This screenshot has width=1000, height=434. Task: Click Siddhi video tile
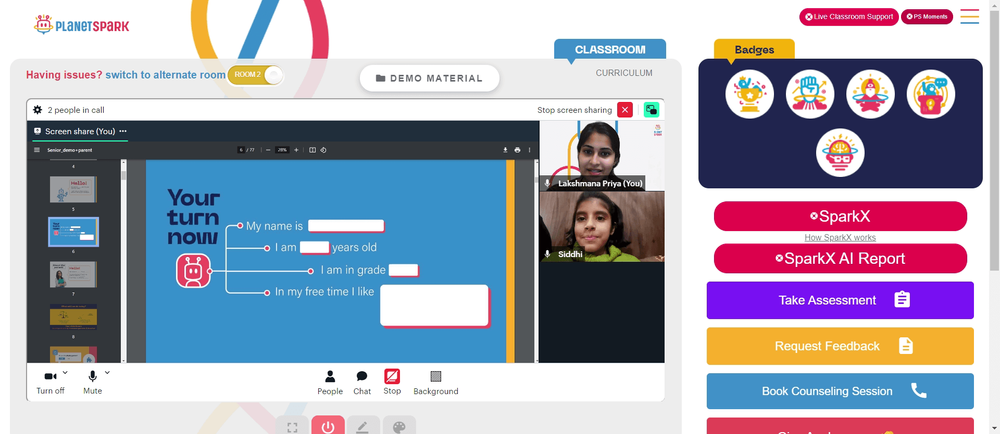pyautogui.click(x=602, y=227)
